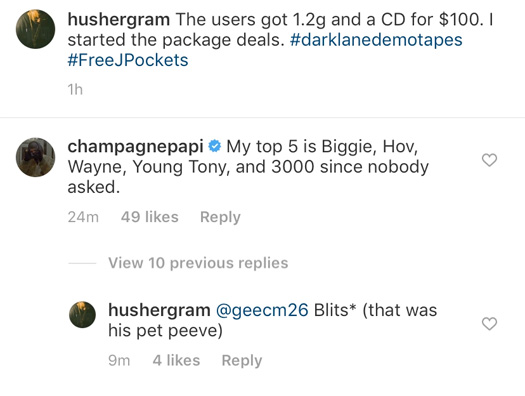This screenshot has height=396, width=525.
Task: Expand View 10 previous replies
Action: (x=198, y=263)
